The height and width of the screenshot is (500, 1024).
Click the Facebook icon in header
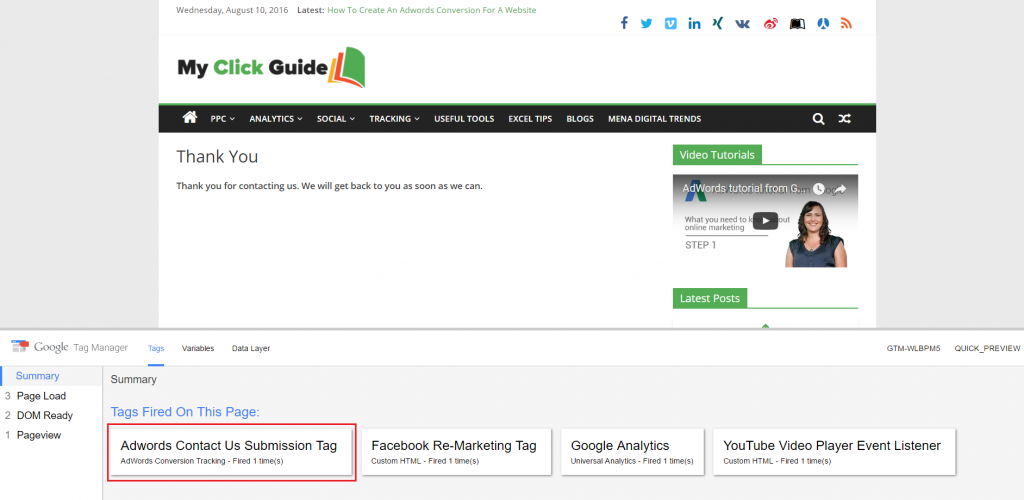[624, 23]
